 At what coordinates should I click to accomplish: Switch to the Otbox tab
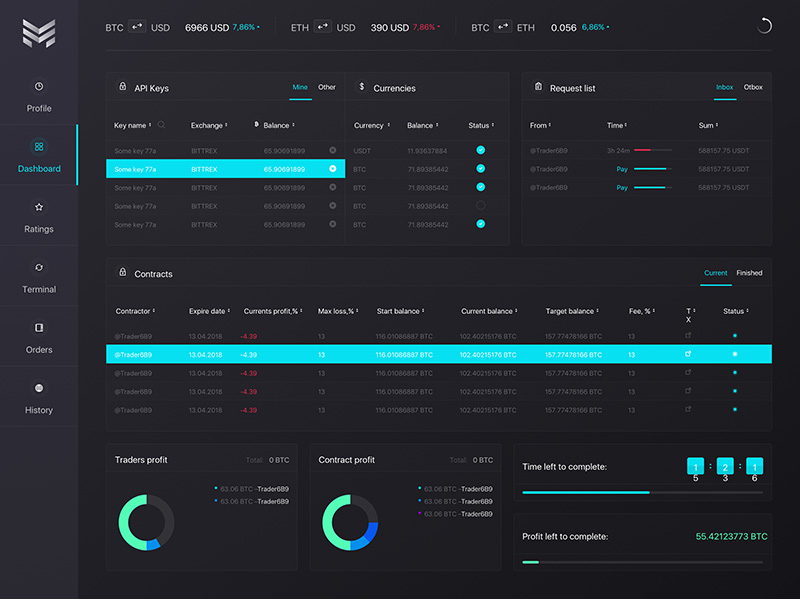(753, 88)
